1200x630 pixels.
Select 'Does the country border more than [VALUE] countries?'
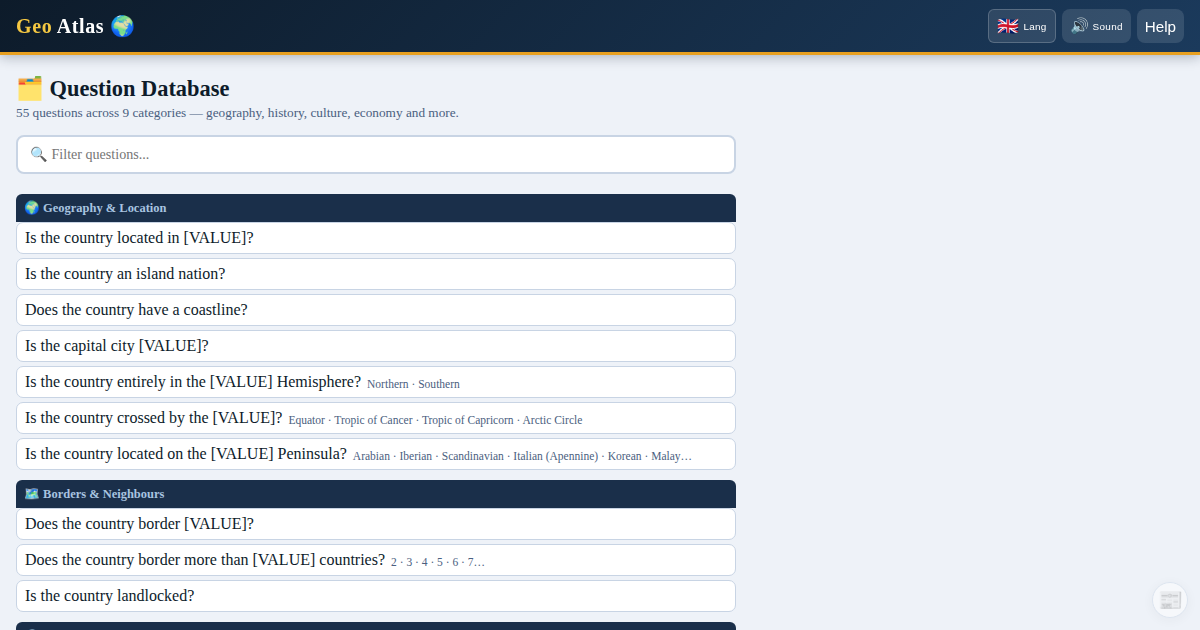click(376, 560)
